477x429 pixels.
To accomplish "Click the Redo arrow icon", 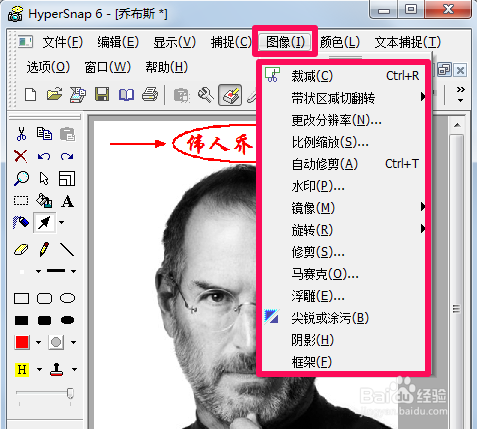I will (67, 156).
